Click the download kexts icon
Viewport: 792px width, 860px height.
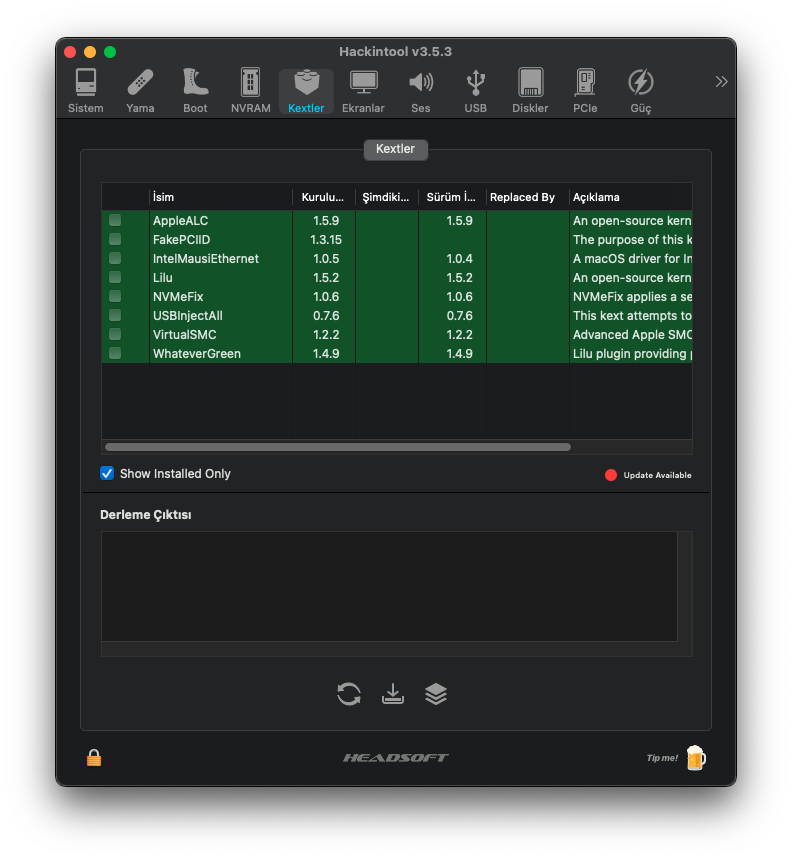pos(393,694)
